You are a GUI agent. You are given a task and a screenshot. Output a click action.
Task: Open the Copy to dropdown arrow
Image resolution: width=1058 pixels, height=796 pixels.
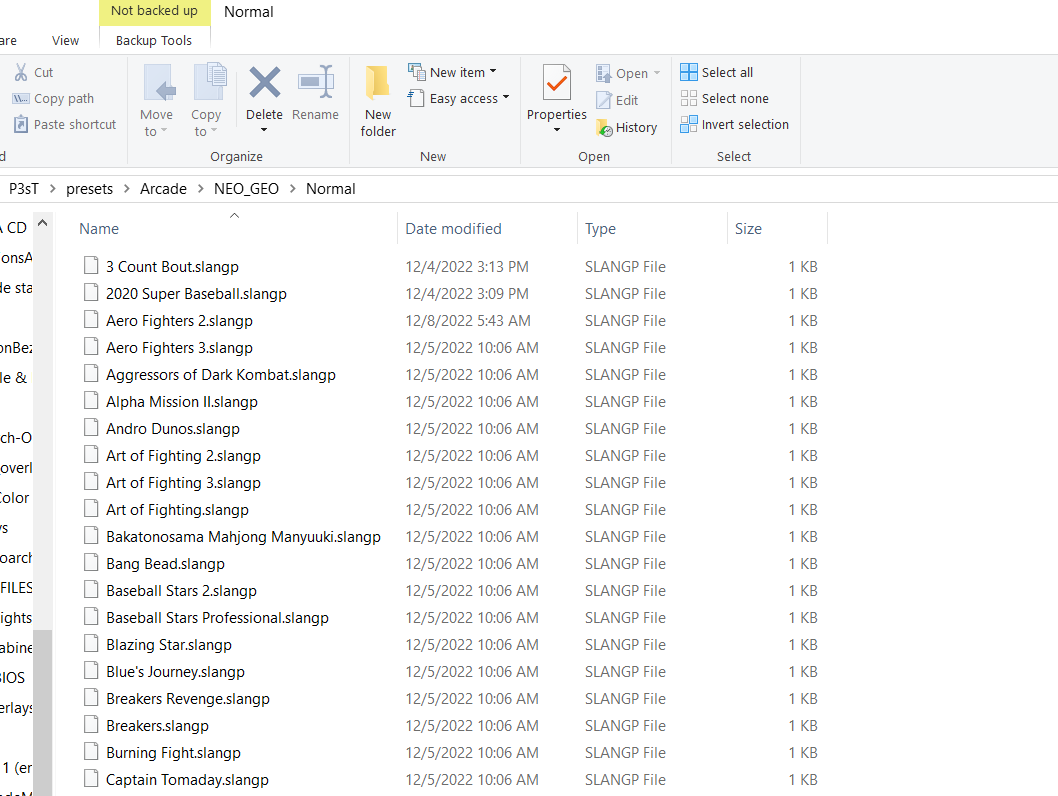coord(213,130)
